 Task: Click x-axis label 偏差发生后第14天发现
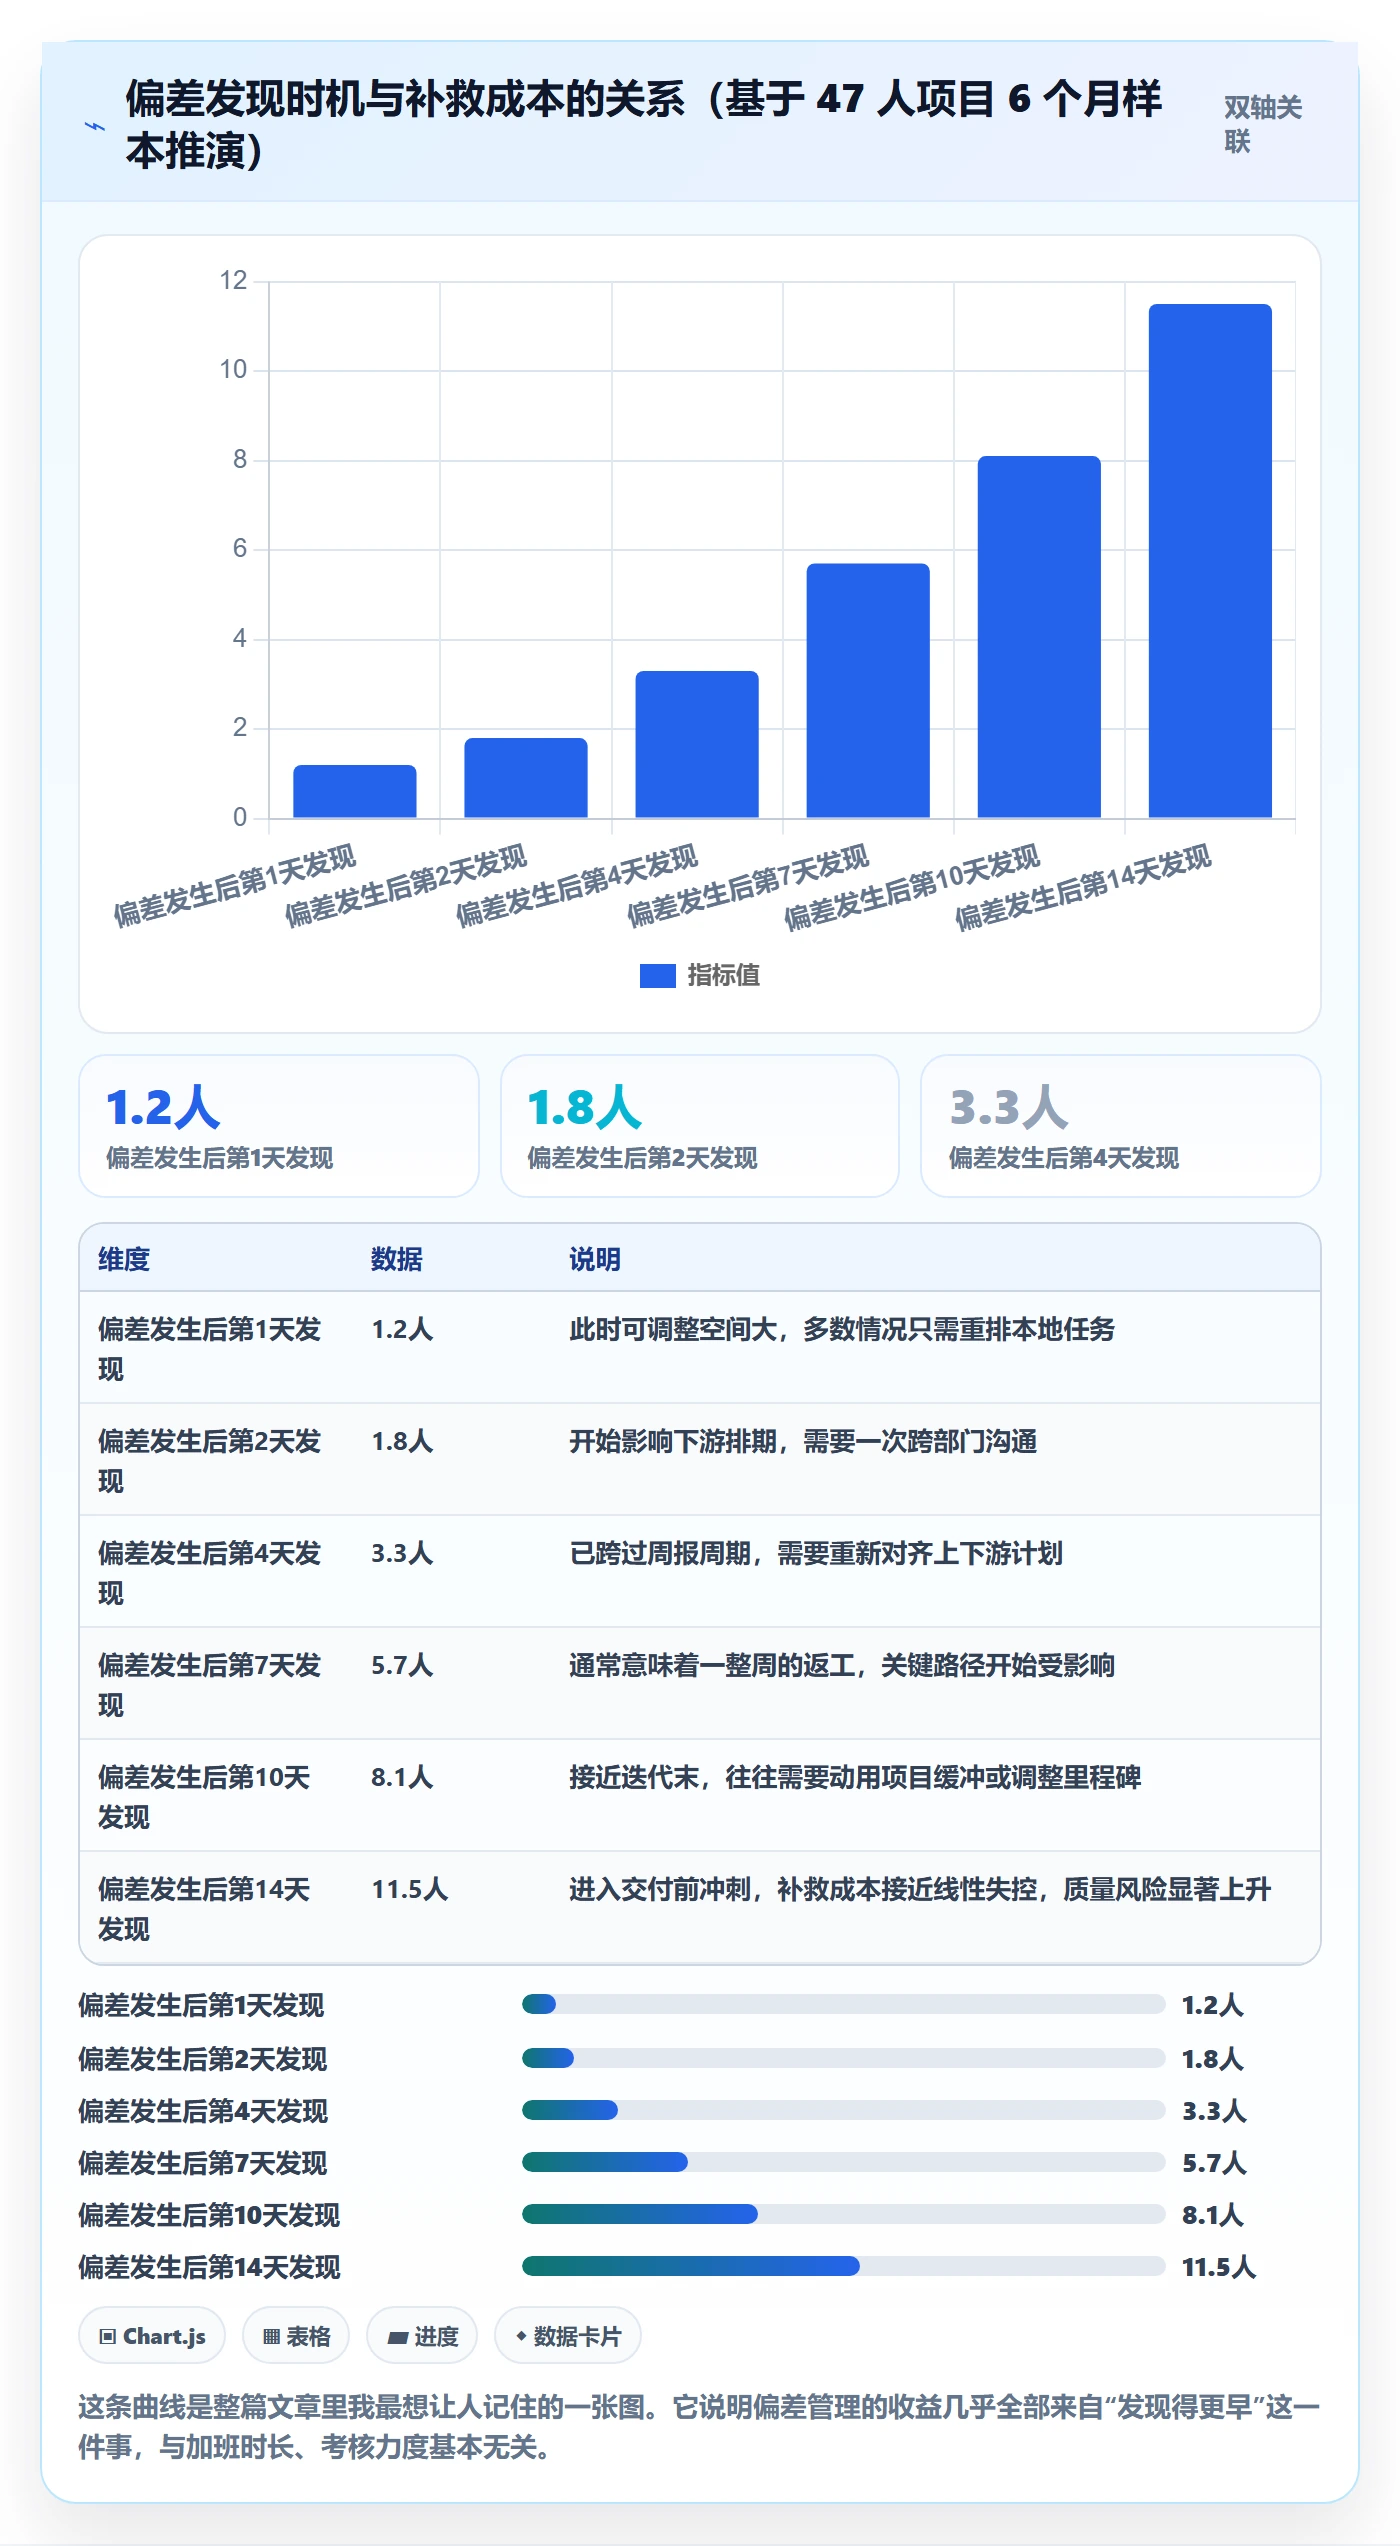pos(1083,887)
